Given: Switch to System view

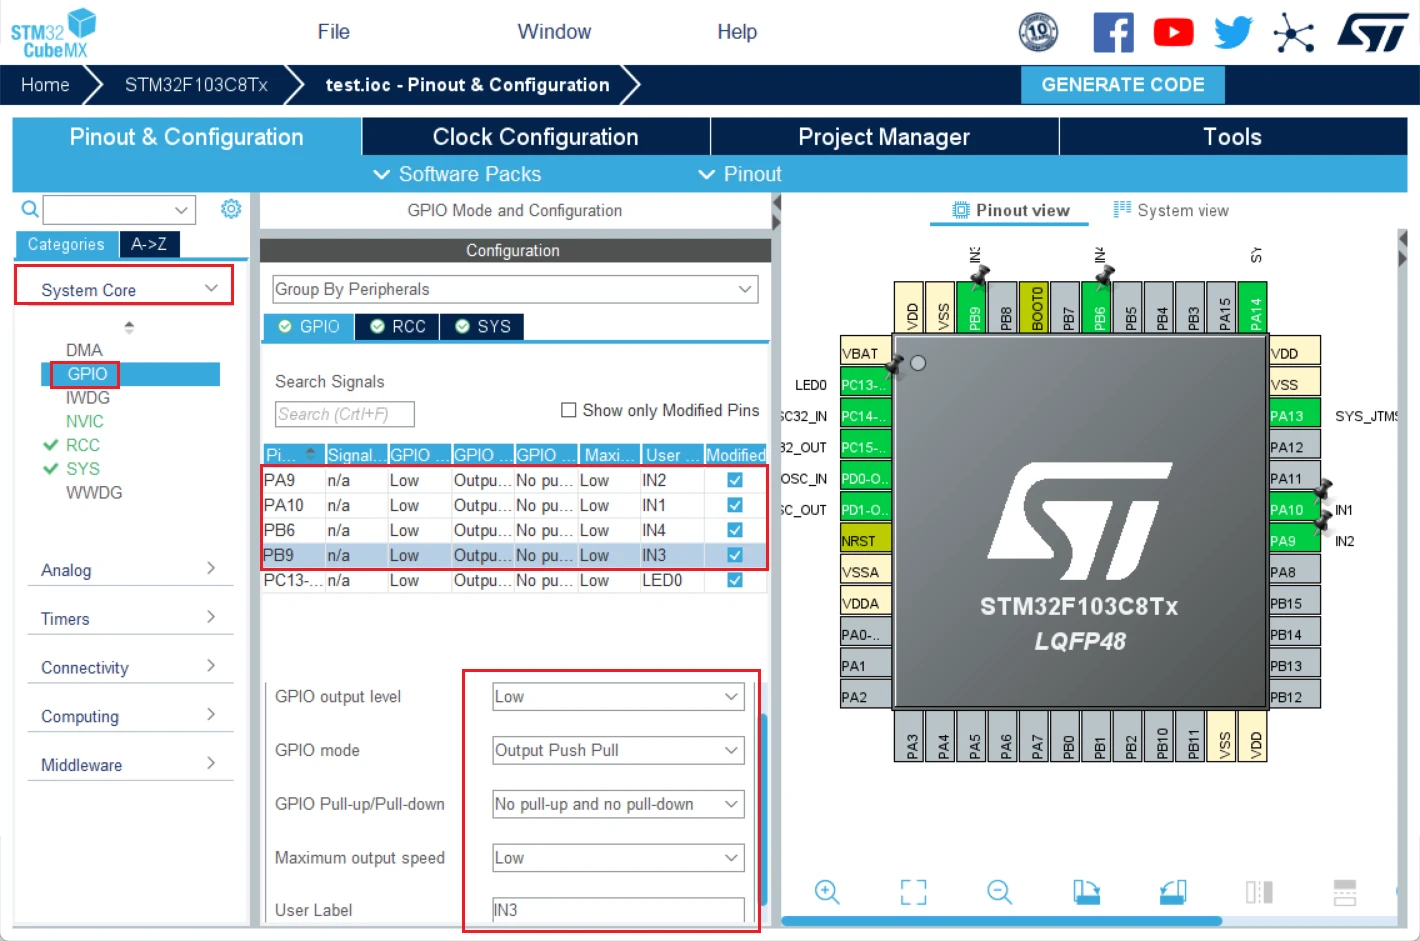Looking at the screenshot, I should [1171, 210].
